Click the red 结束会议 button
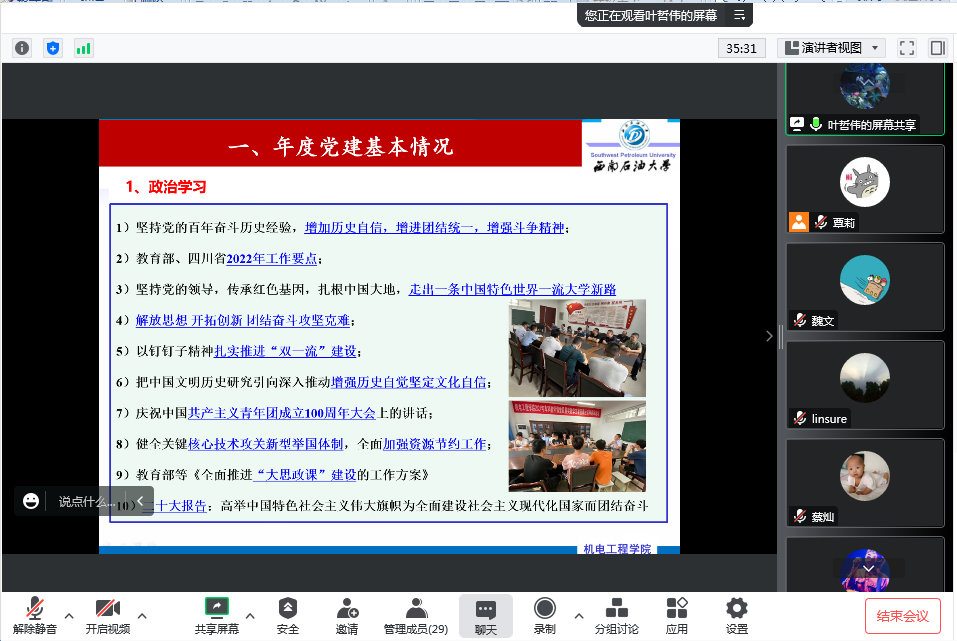 (x=902, y=616)
